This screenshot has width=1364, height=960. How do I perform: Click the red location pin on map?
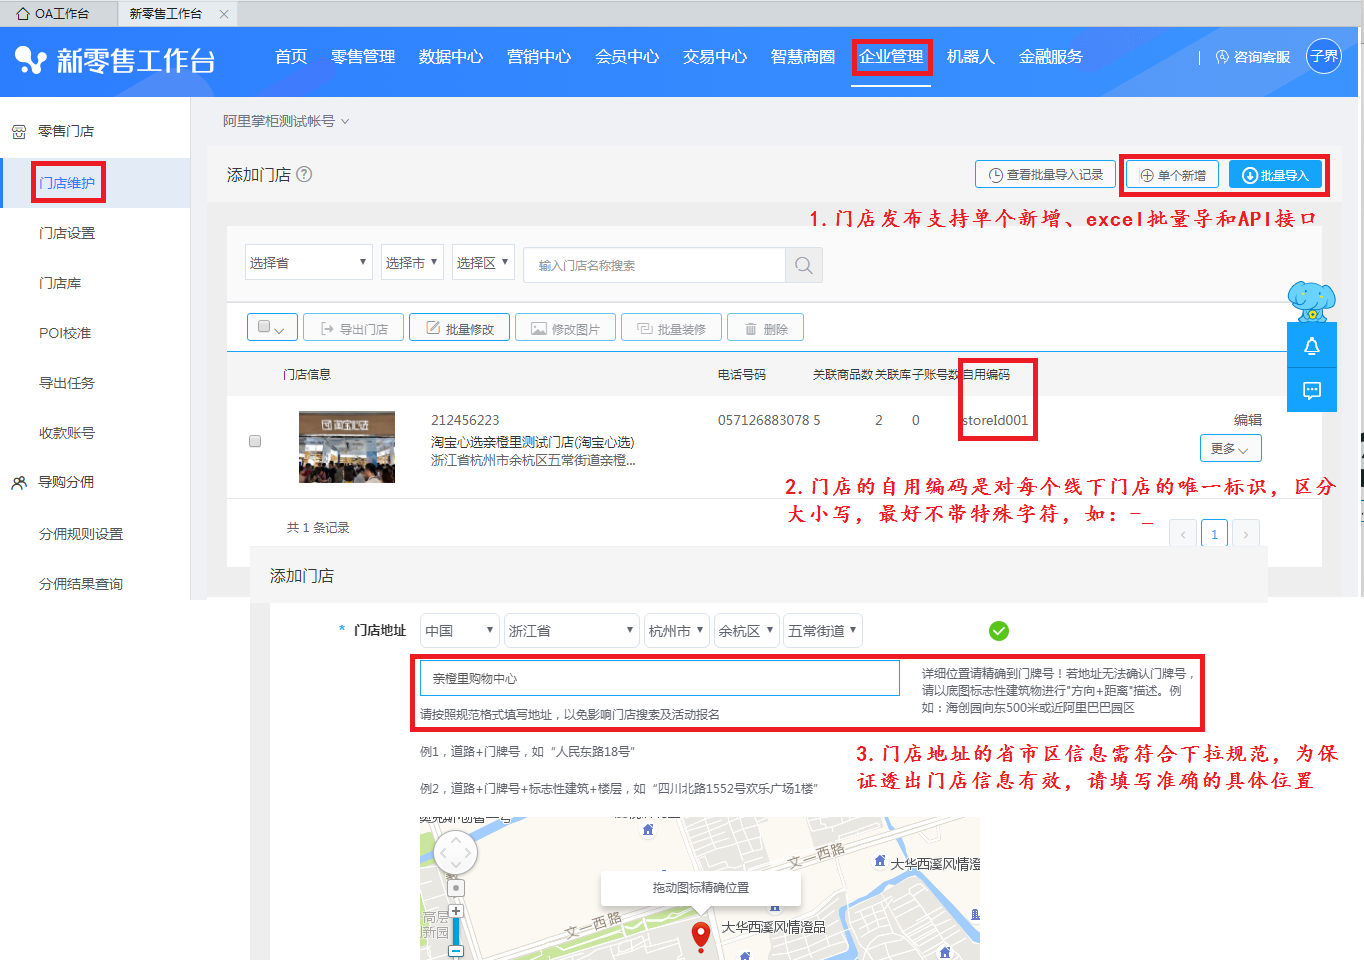click(701, 935)
